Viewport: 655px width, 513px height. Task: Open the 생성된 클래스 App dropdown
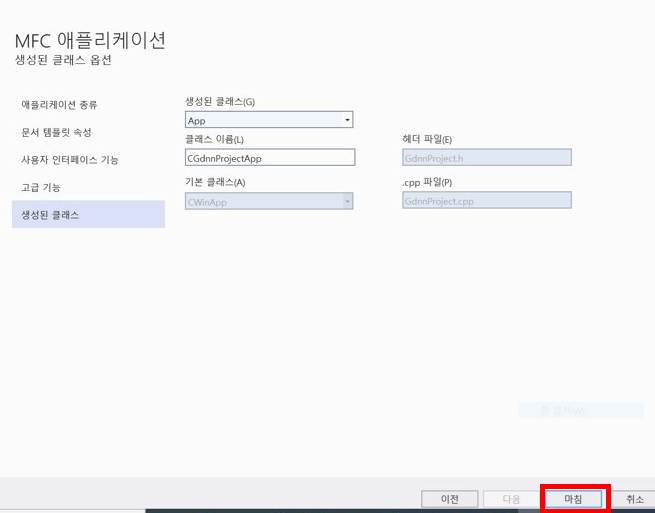(x=269, y=120)
